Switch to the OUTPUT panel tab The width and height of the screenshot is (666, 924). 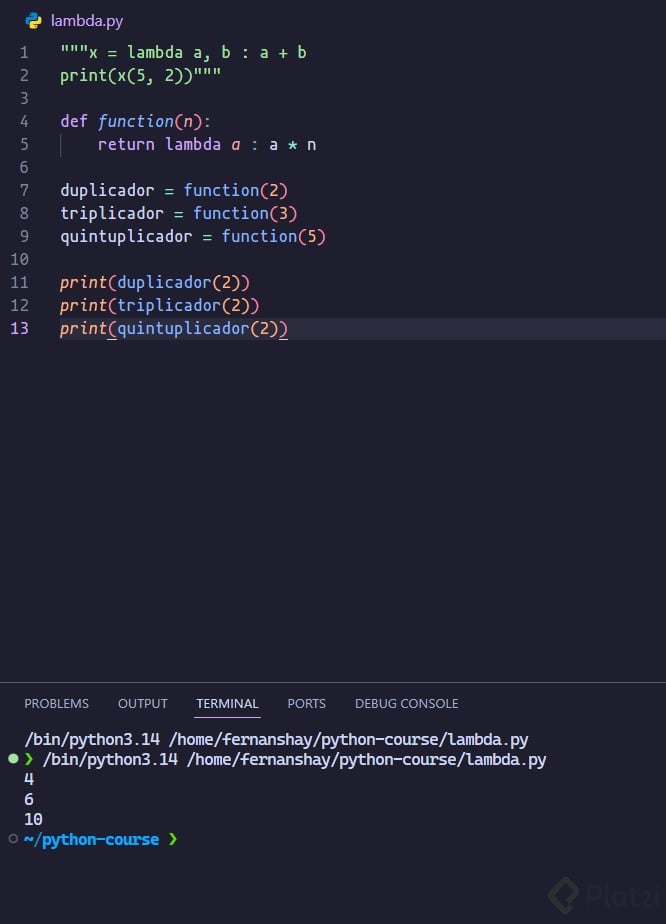[x=143, y=704]
